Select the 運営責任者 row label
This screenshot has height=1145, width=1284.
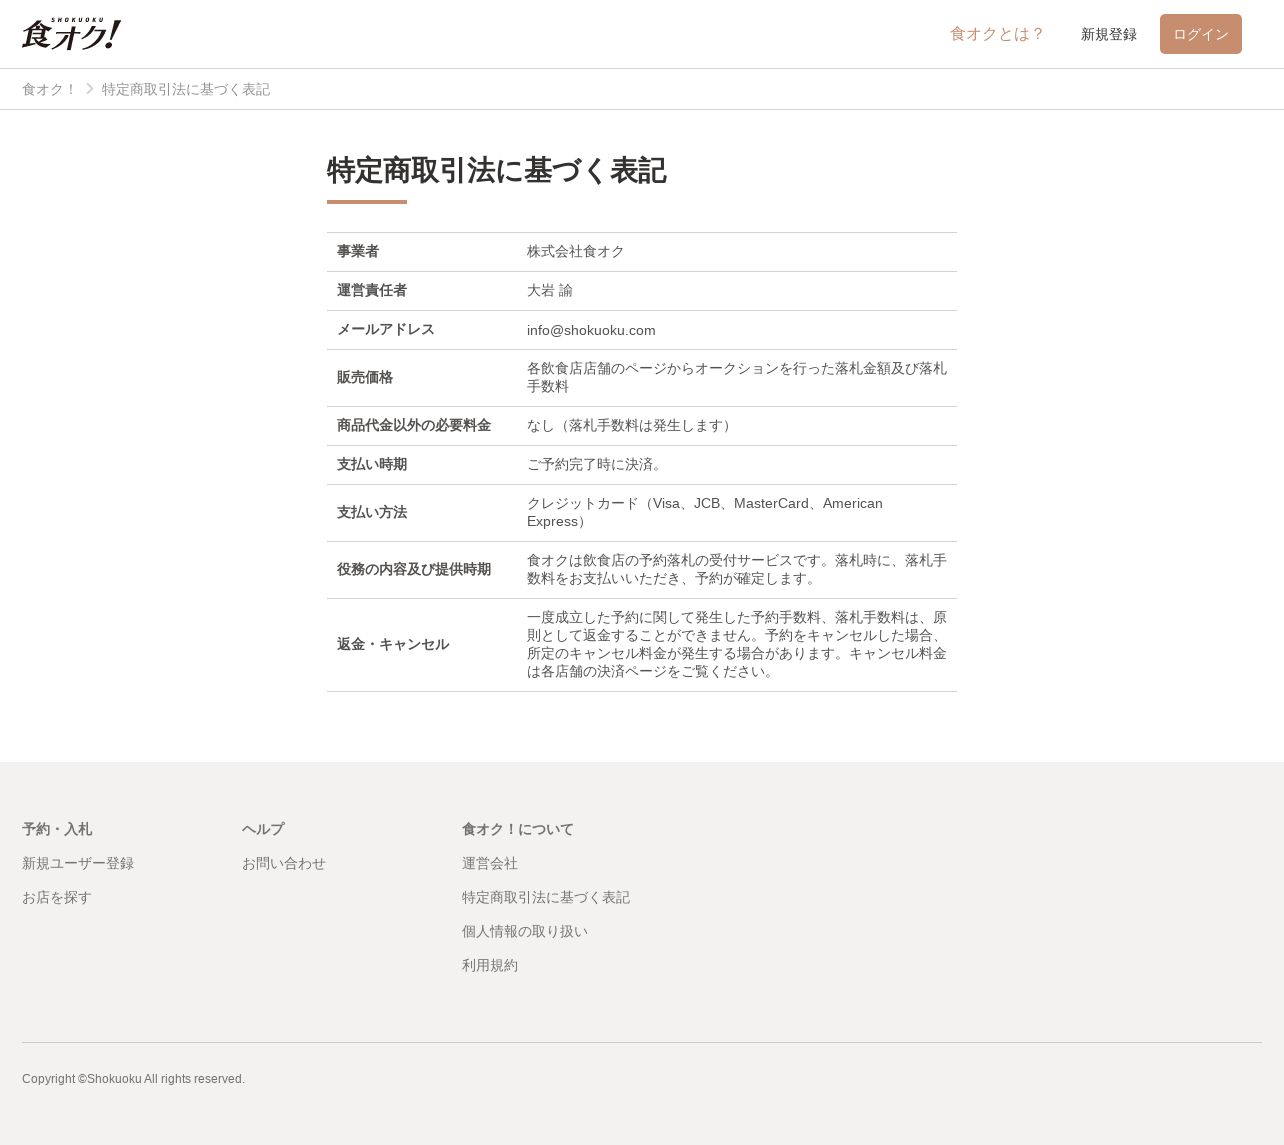coord(372,291)
